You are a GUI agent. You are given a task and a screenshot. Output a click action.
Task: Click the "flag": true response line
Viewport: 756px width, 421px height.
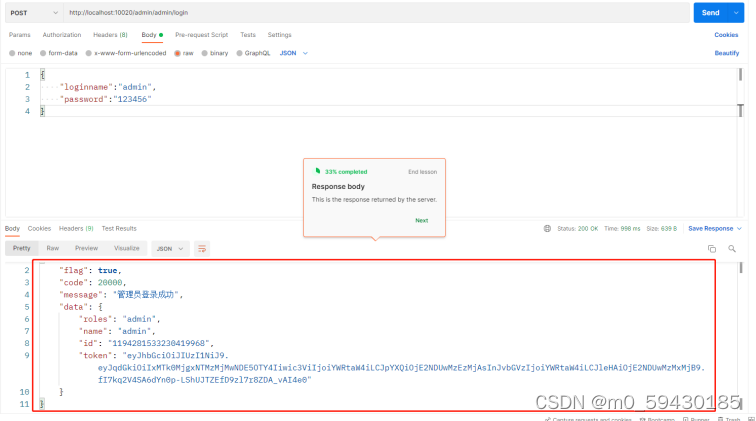tap(90, 271)
